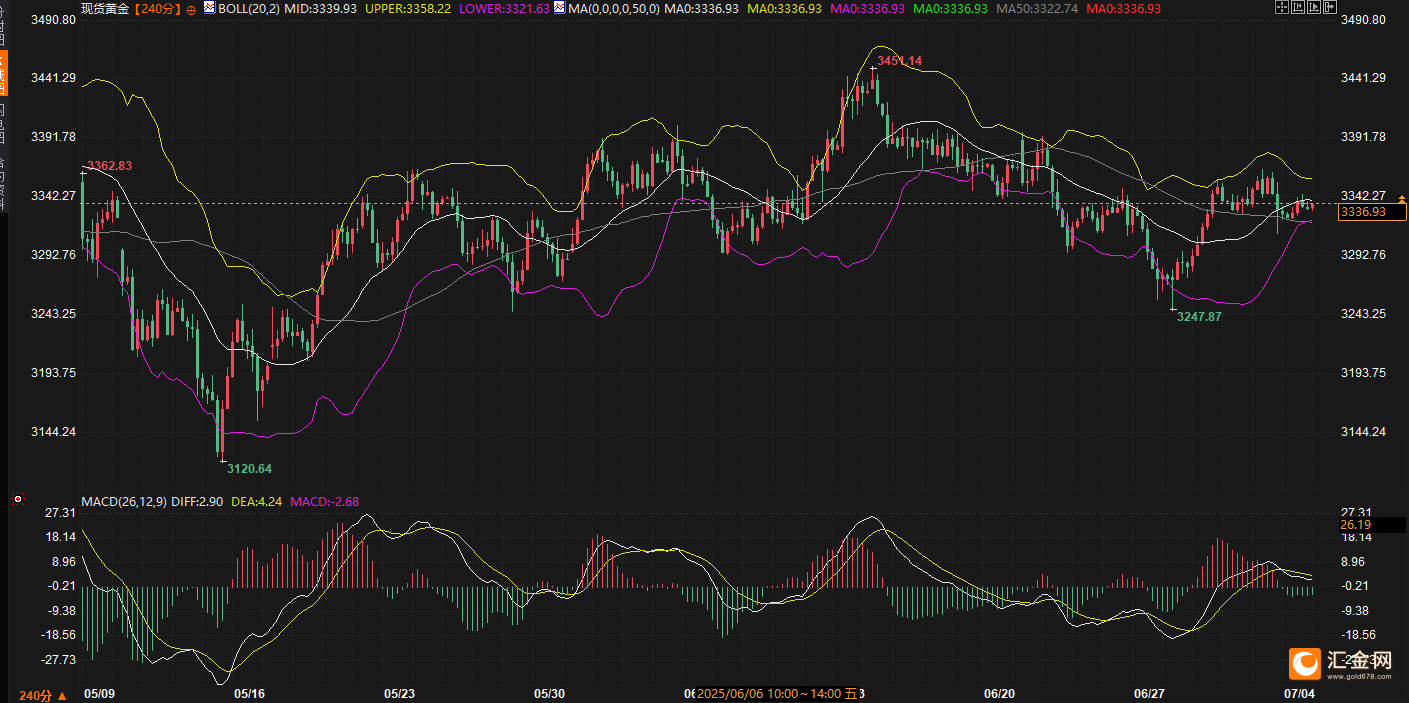Click the 07/04 date on time axis

pyautogui.click(x=1299, y=693)
